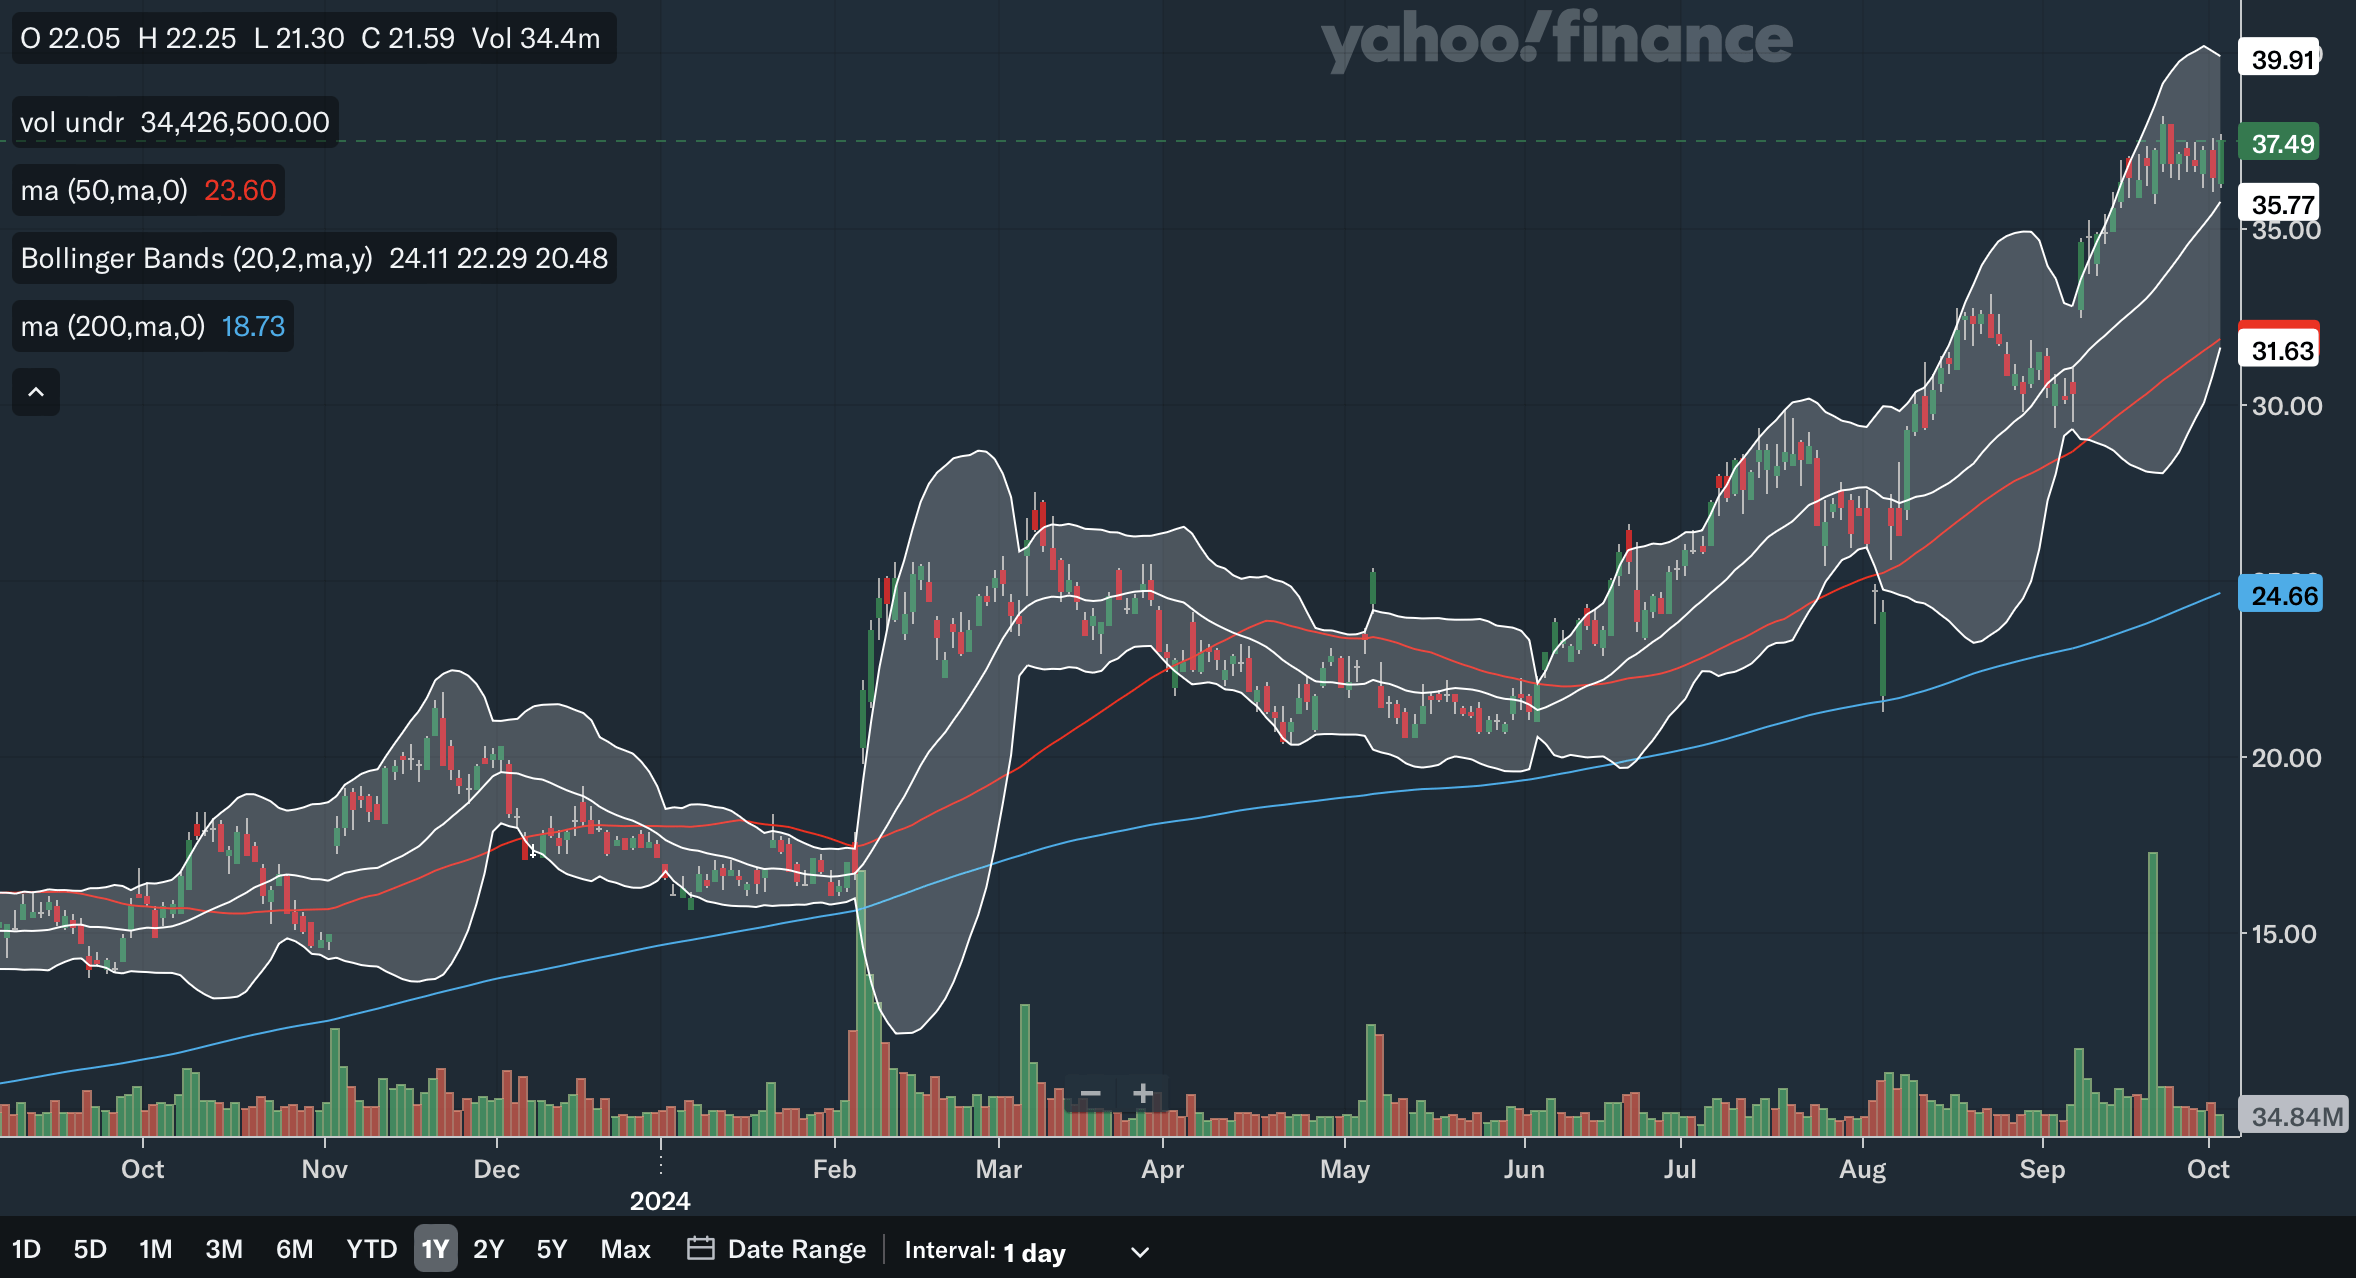Click the ma (50,ma,0) indicator label
The width and height of the screenshot is (2356, 1278).
pyautogui.click(x=104, y=190)
